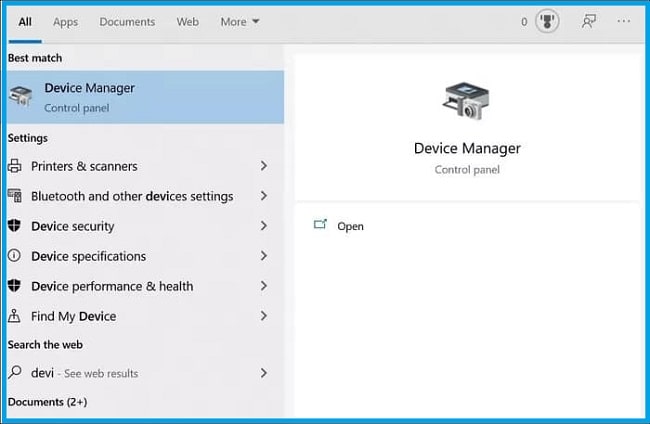This screenshot has width=650, height=424.
Task: Expand Printers & scanners chevron
Action: click(264, 166)
